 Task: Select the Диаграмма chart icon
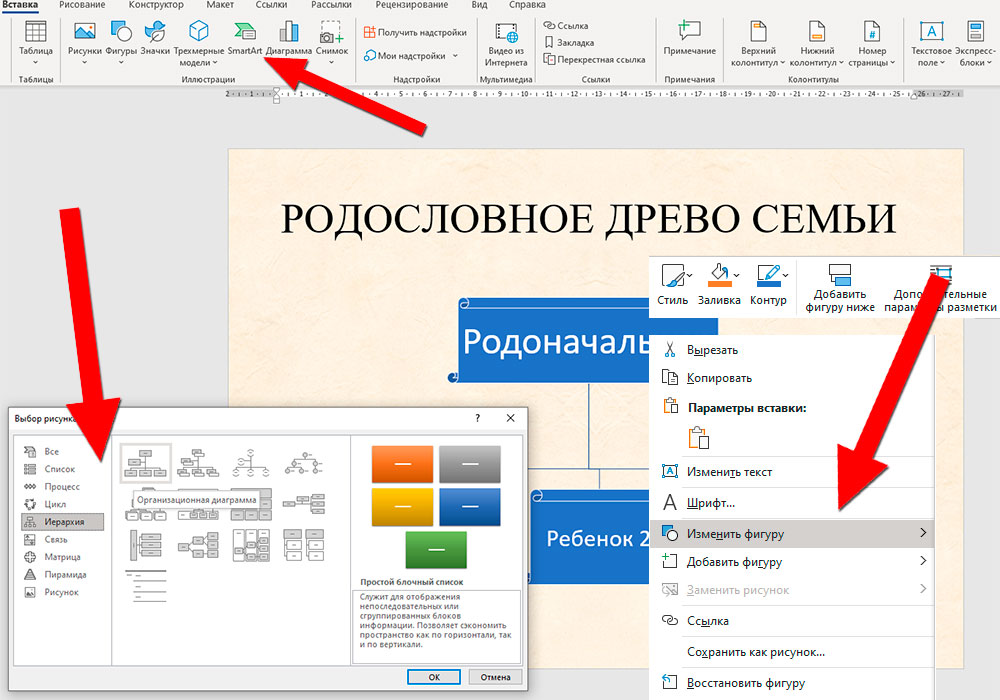tap(289, 37)
